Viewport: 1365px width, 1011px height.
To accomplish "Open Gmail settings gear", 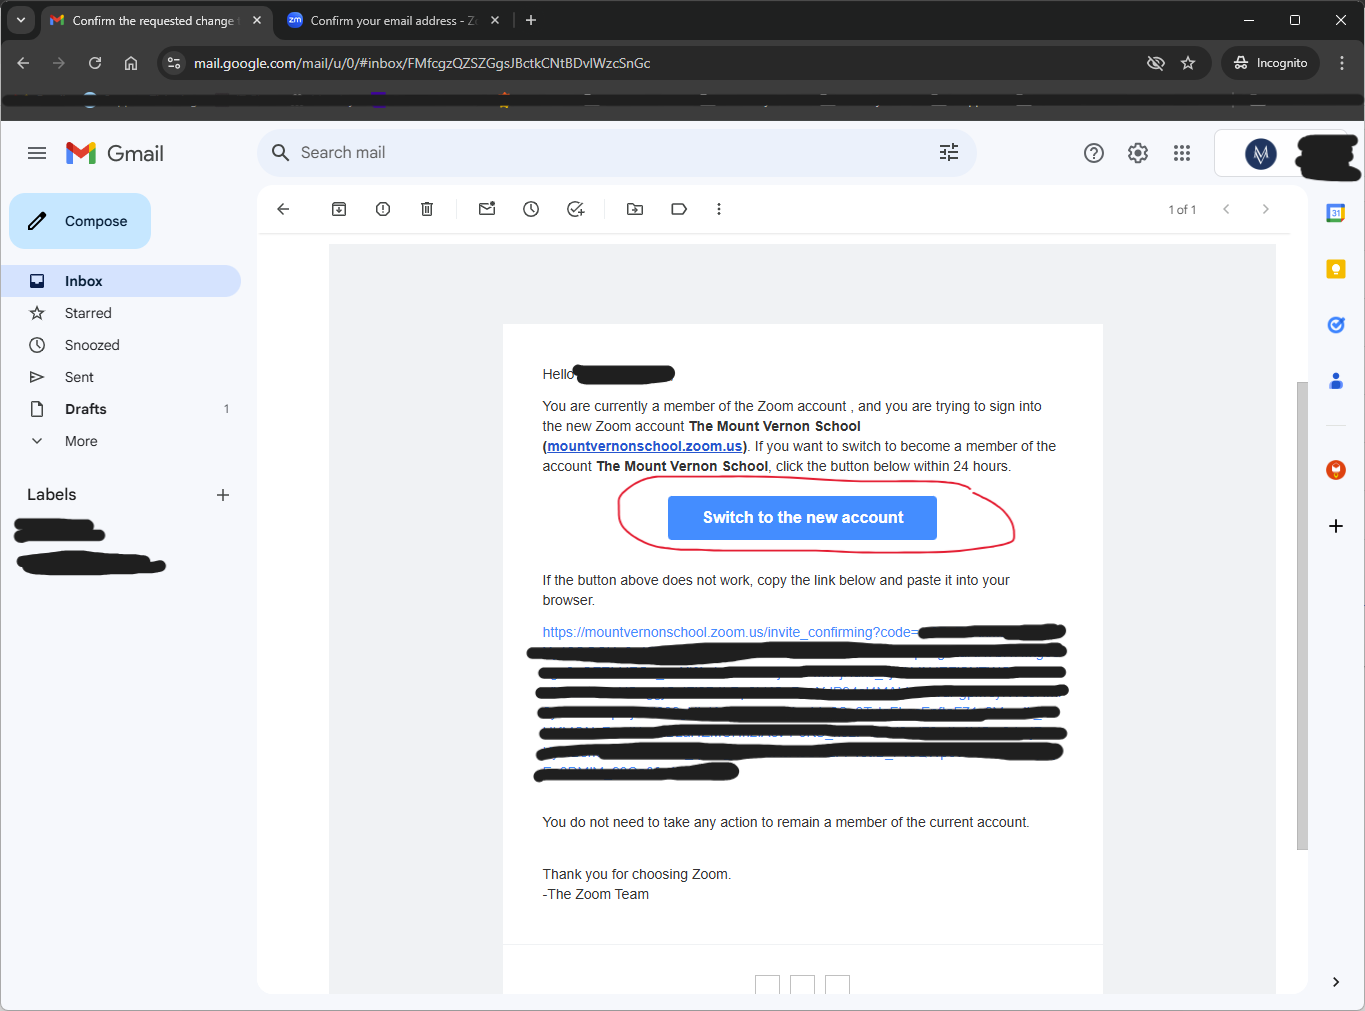I will click(1138, 153).
